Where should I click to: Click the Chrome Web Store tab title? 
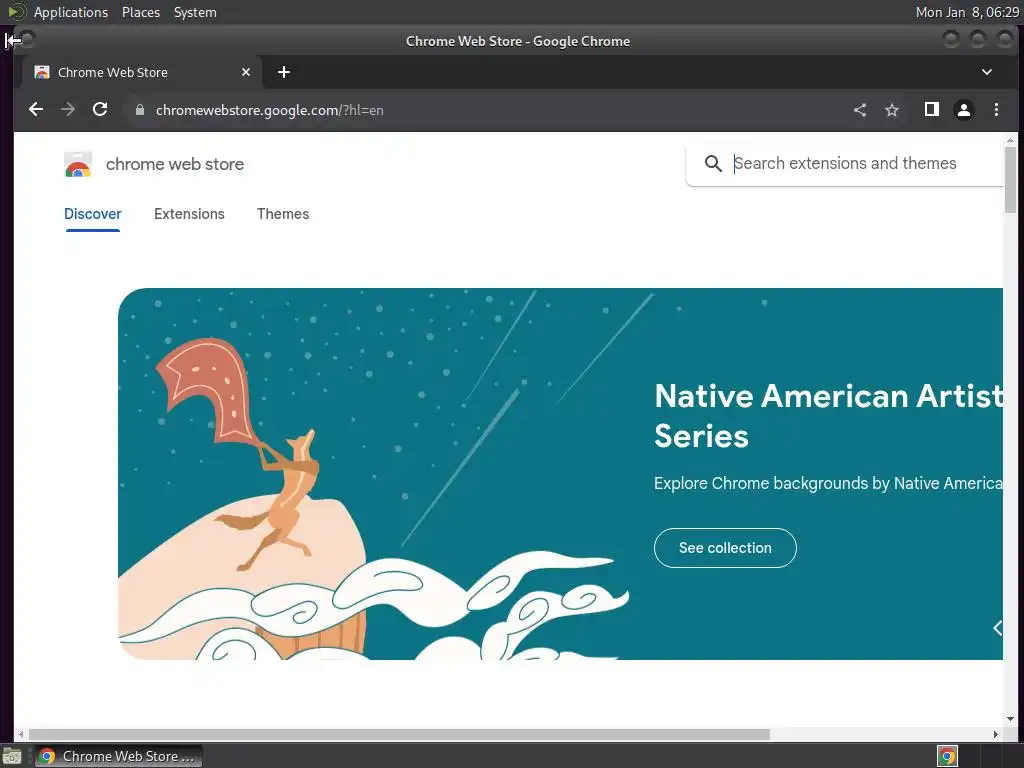coord(112,72)
